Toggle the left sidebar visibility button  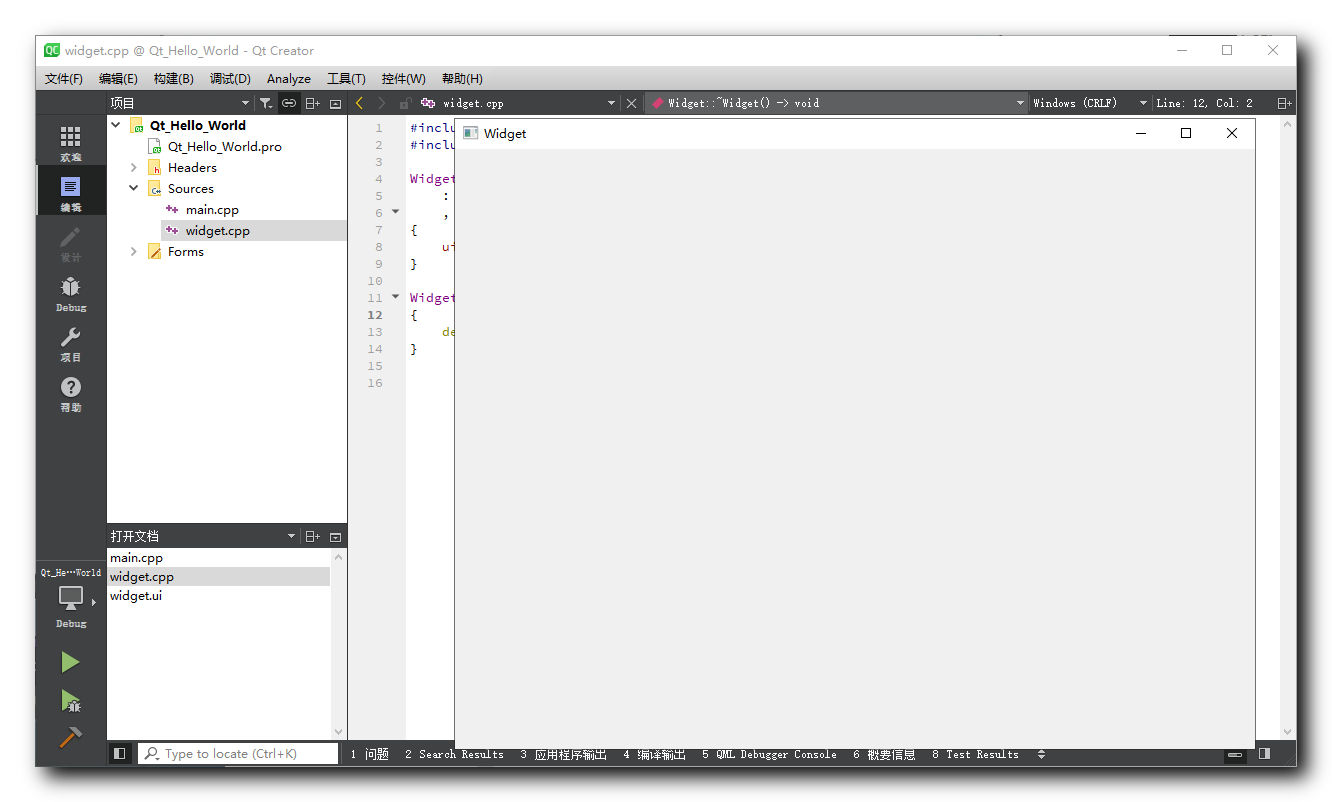(119, 754)
